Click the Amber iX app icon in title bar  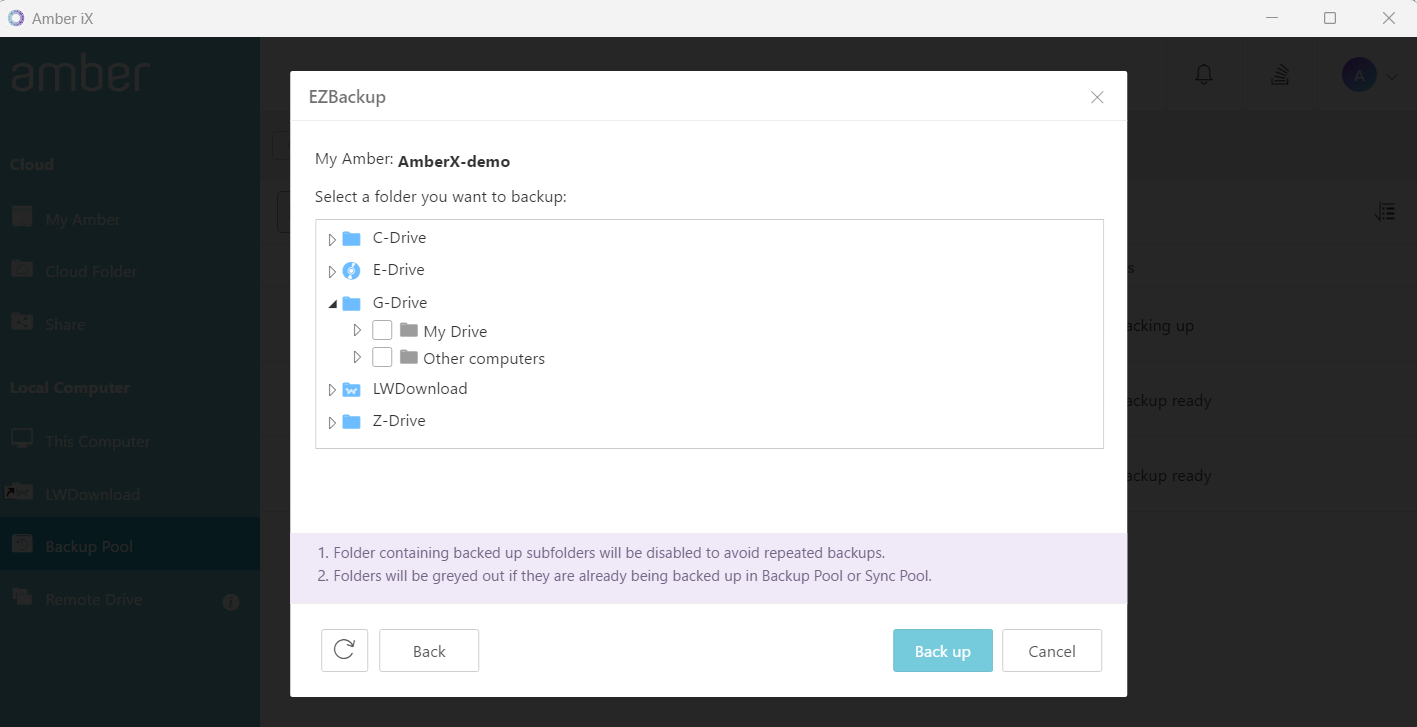[x=16, y=18]
